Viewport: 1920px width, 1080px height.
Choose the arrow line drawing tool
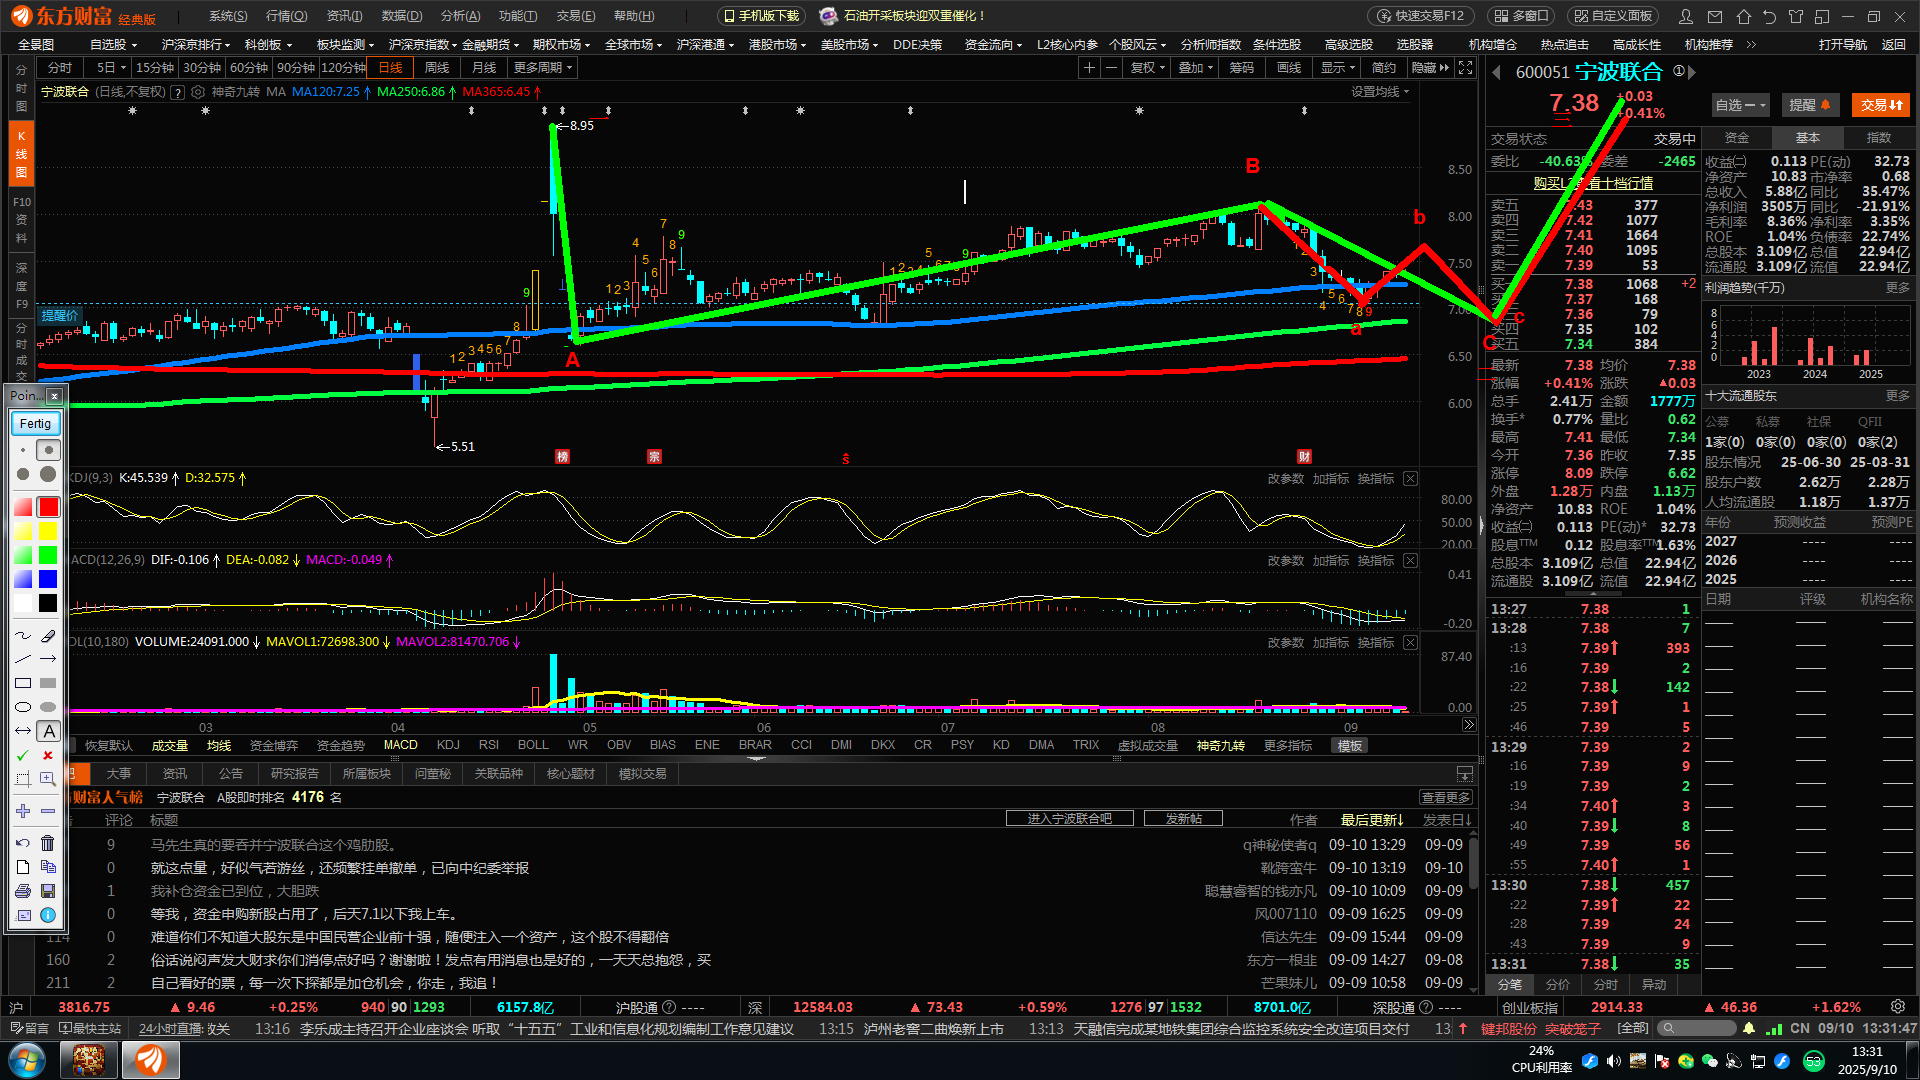(48, 659)
